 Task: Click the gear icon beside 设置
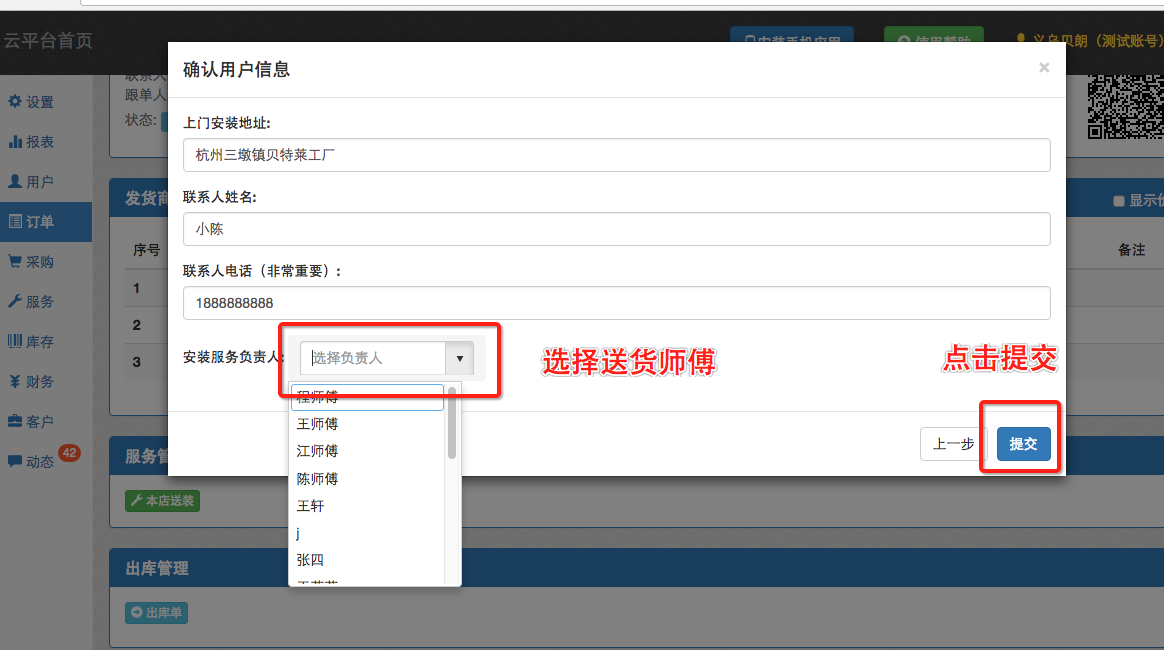pyautogui.click(x=15, y=102)
